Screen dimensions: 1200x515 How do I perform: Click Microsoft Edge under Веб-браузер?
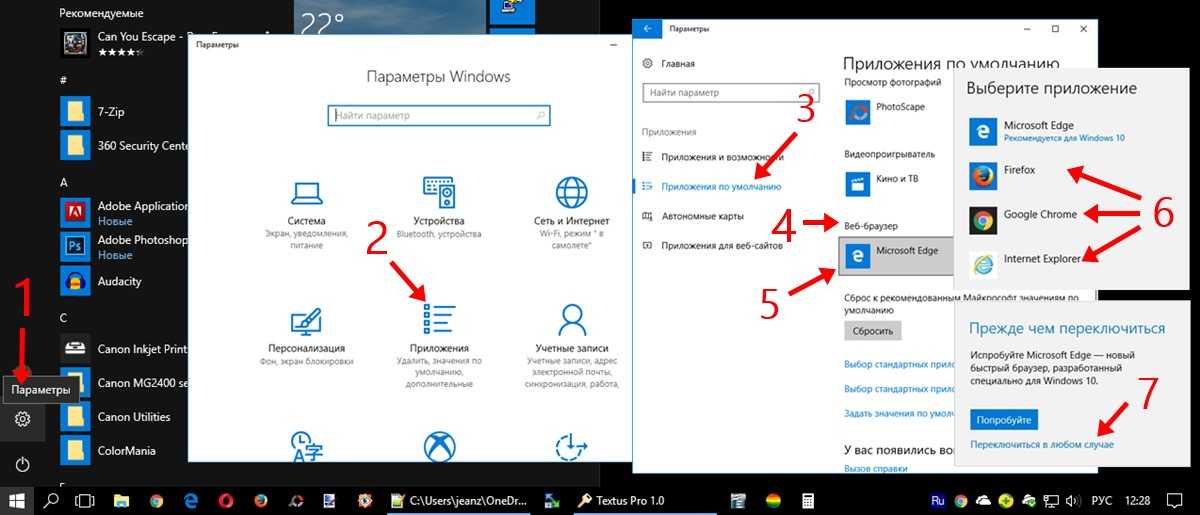[897, 255]
